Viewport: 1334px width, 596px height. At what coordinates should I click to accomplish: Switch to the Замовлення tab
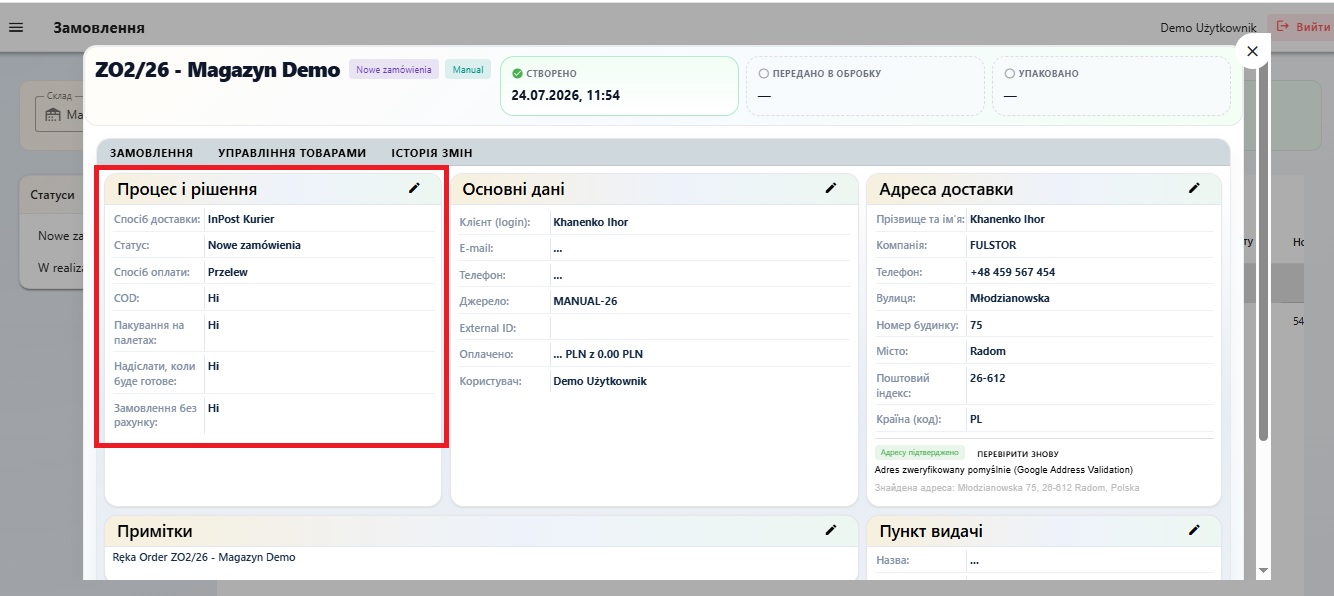click(x=151, y=153)
